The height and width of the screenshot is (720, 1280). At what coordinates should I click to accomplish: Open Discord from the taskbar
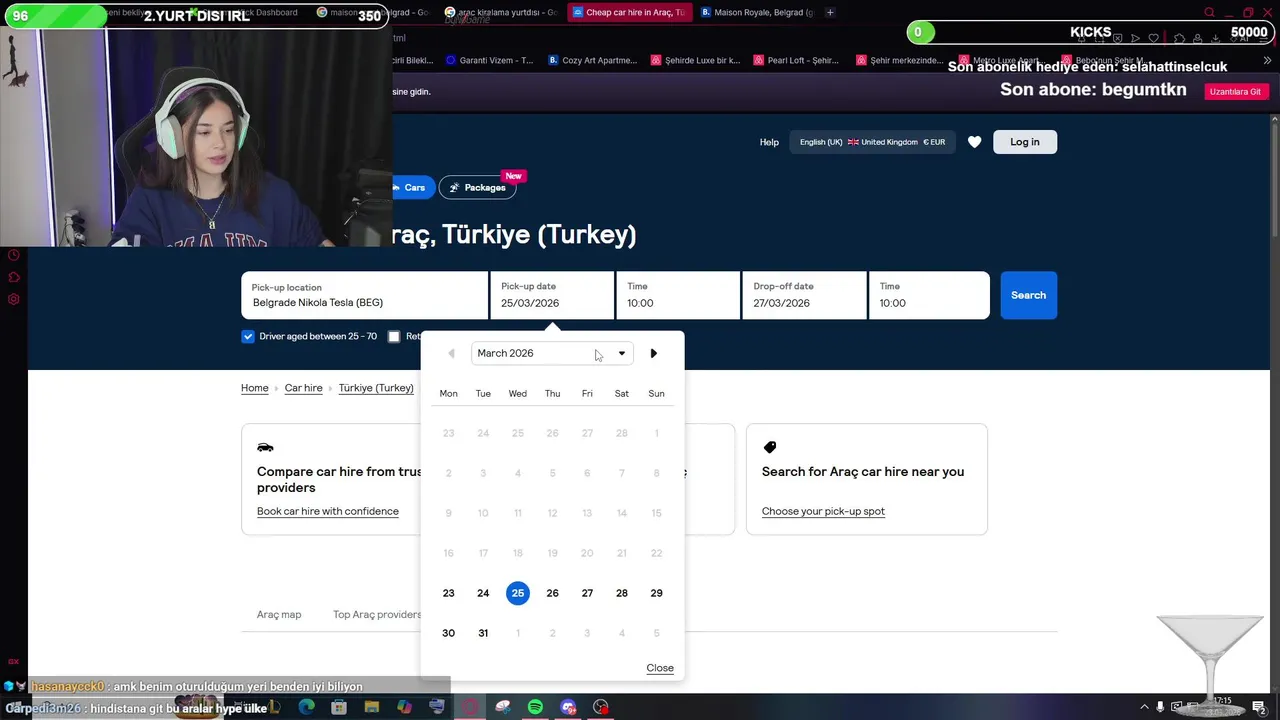(568, 707)
